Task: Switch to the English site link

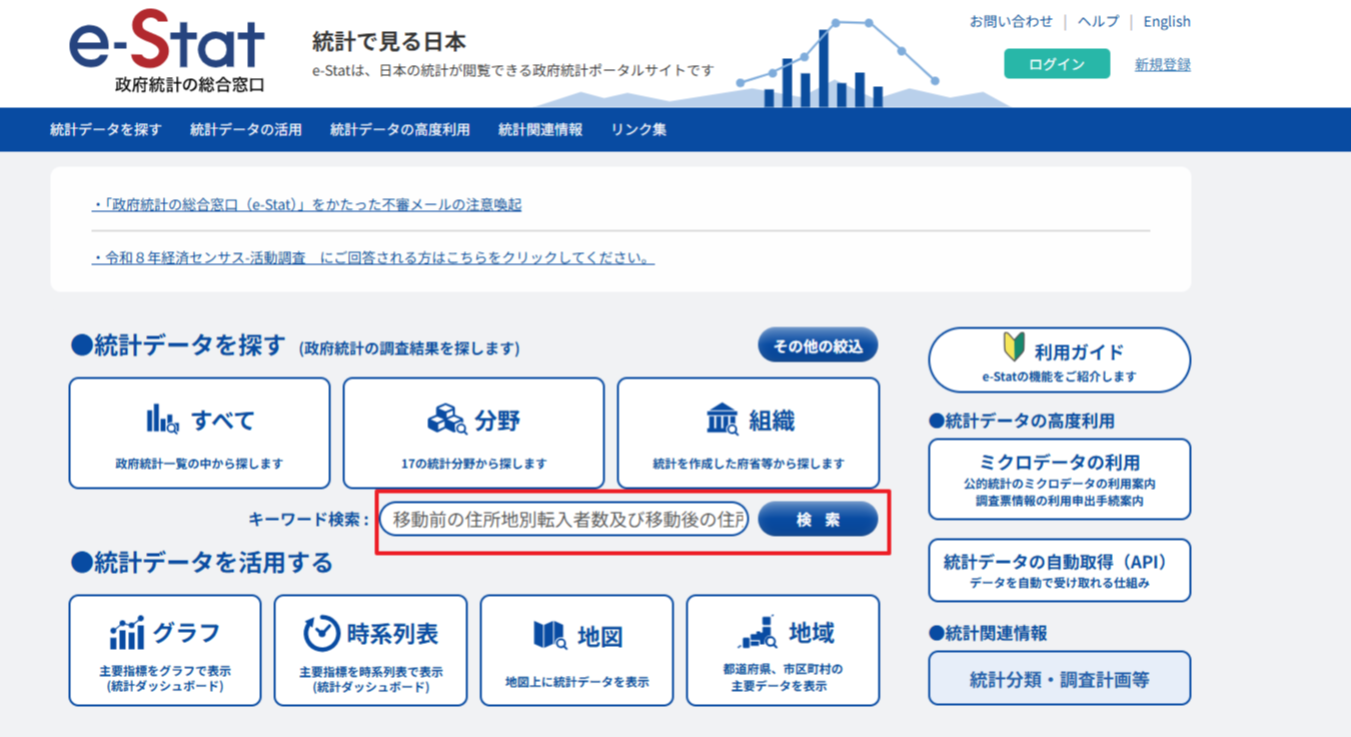Action: click(x=1167, y=21)
